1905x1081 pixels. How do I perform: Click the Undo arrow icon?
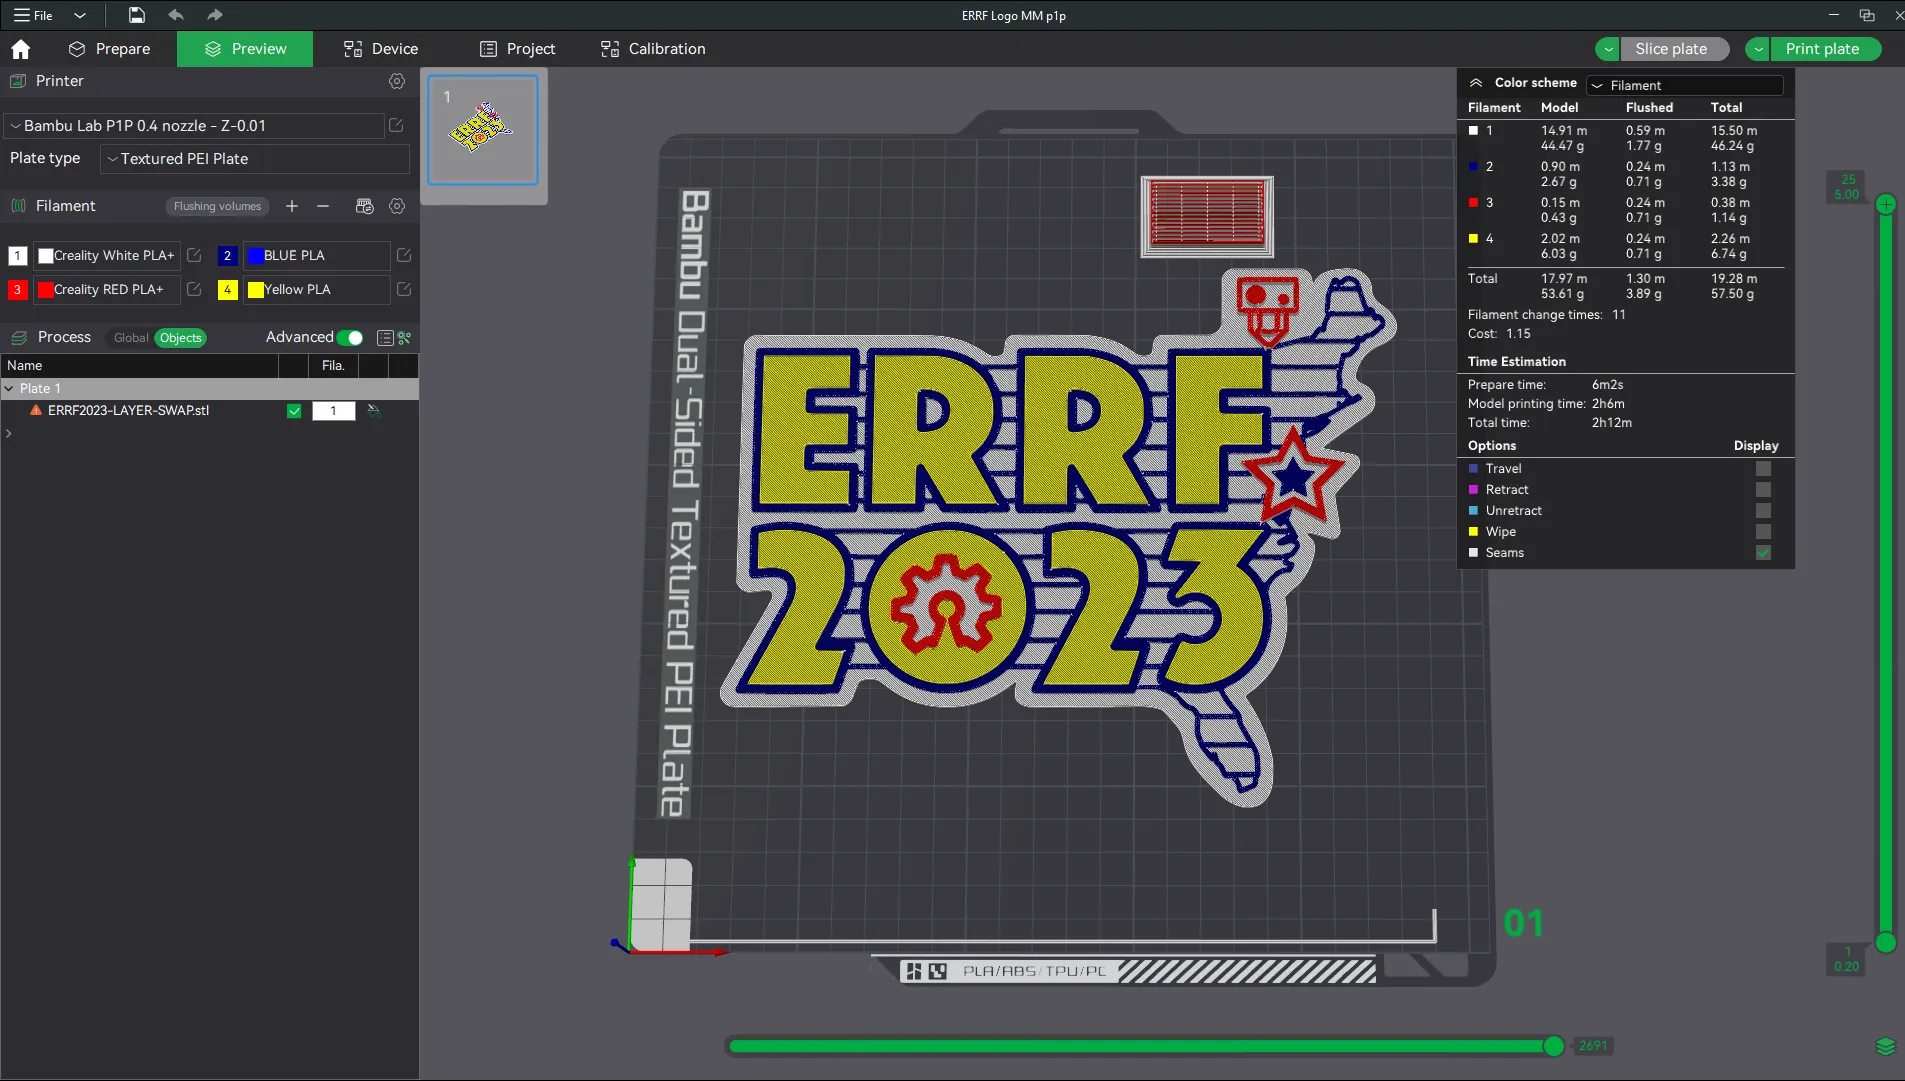pos(176,15)
